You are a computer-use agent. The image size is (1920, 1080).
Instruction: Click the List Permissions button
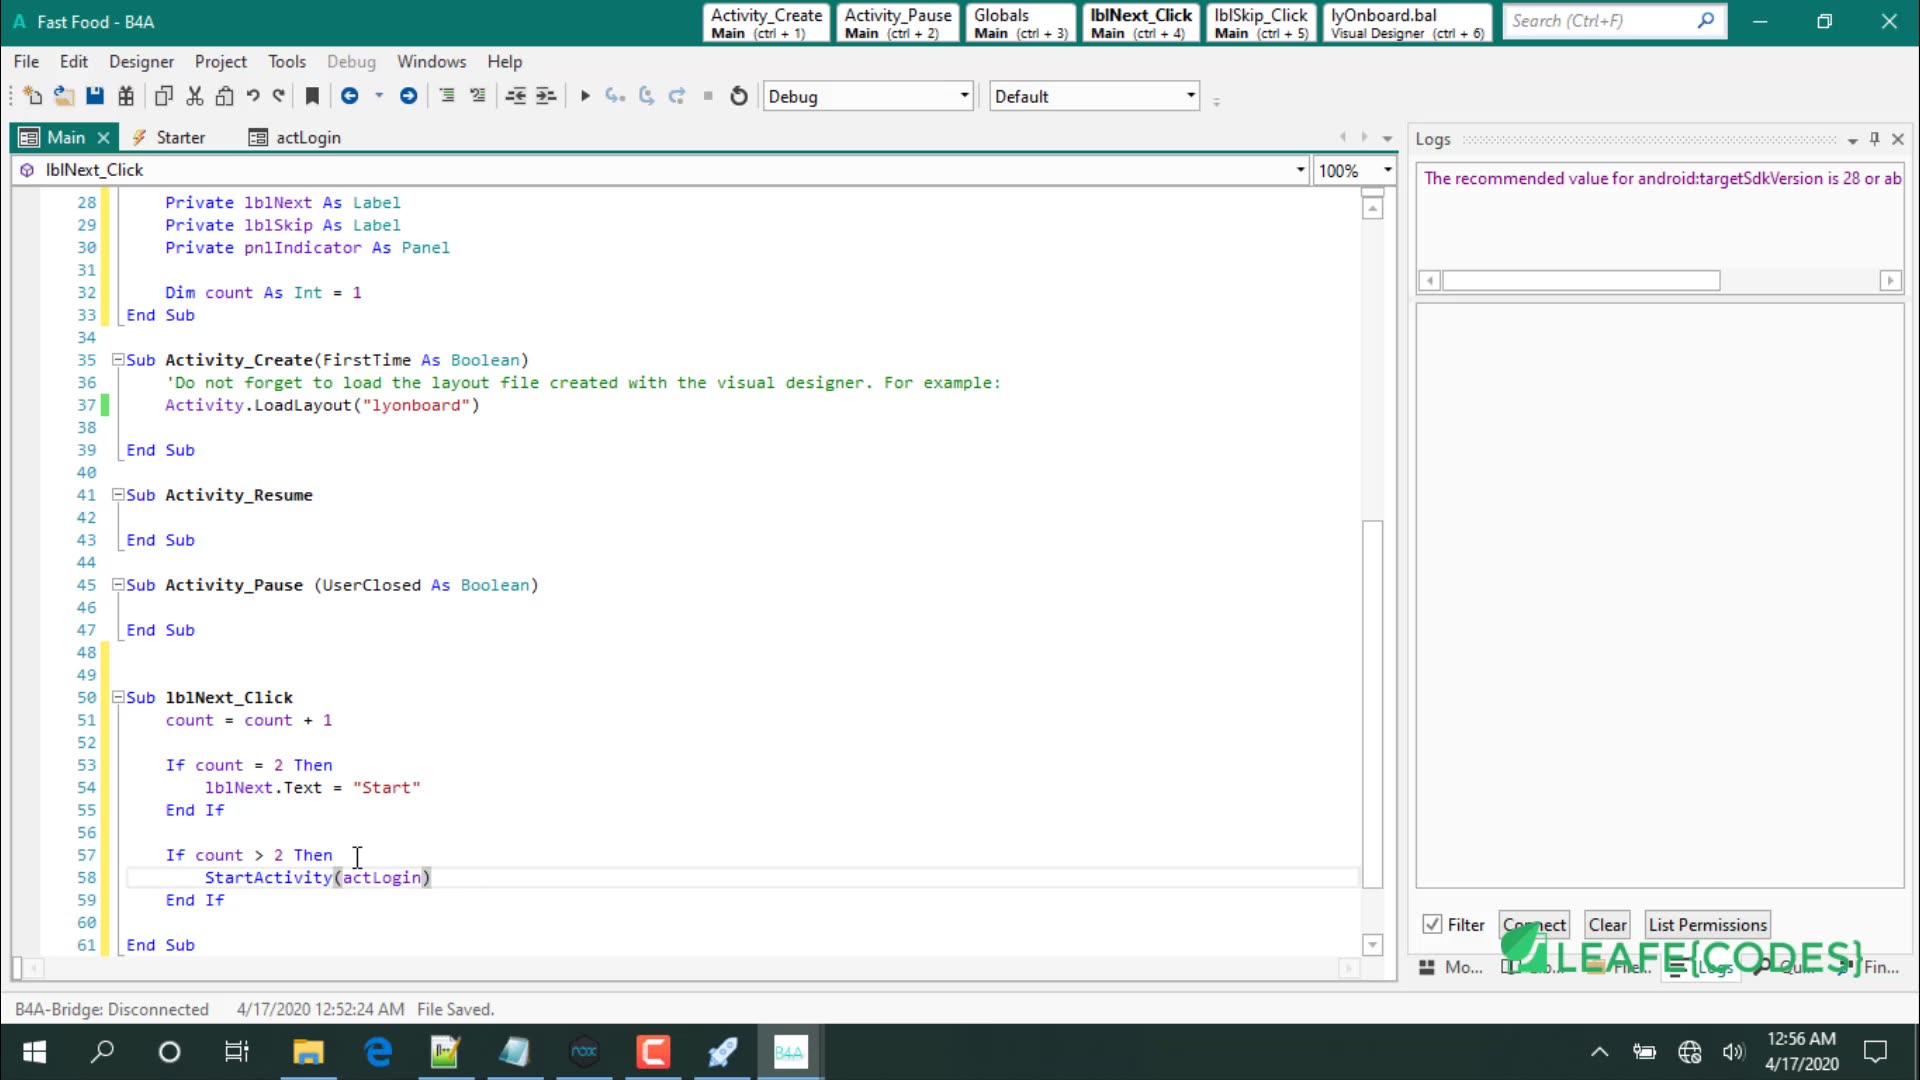coord(1707,925)
